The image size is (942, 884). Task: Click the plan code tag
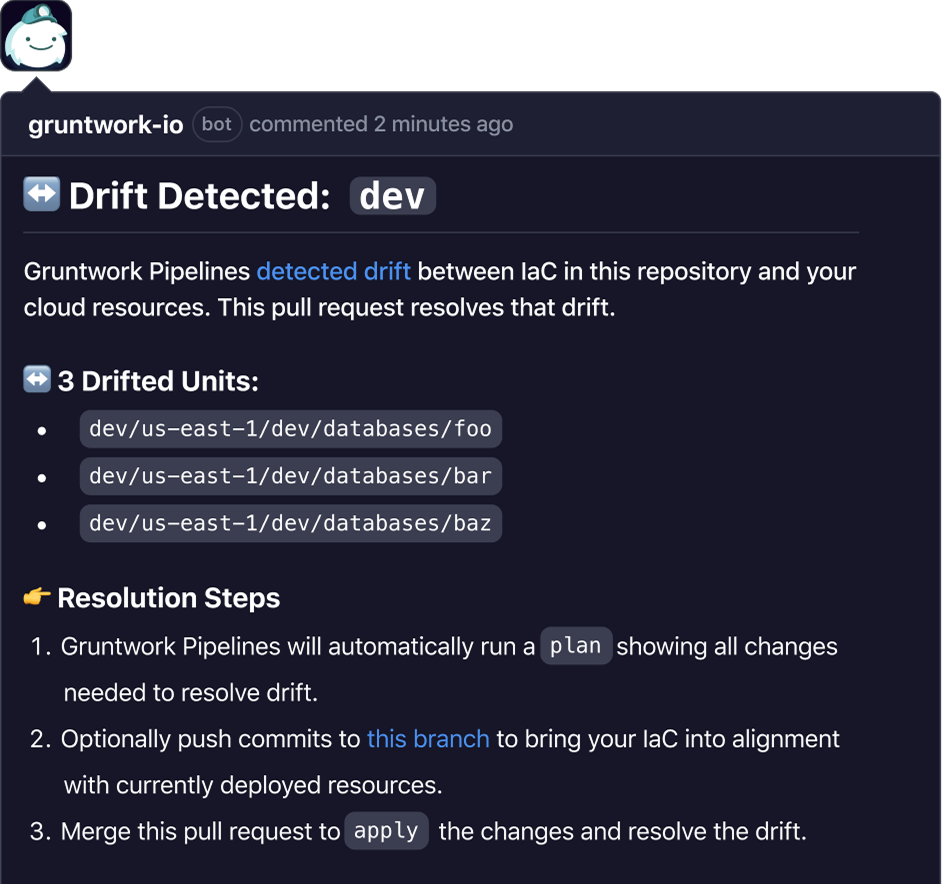tap(576, 646)
